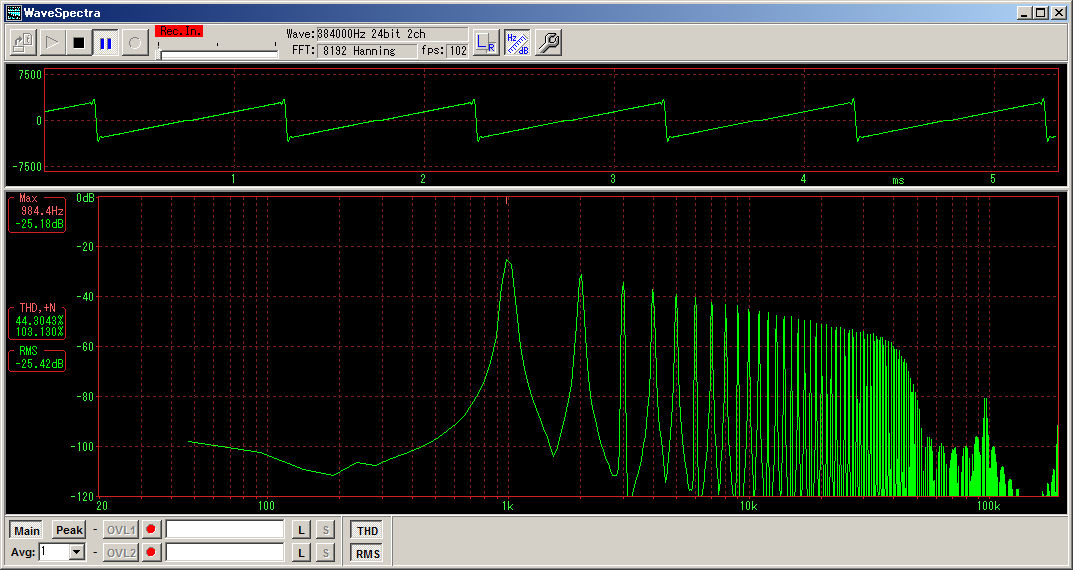The height and width of the screenshot is (570, 1073).
Task: Start recording with the circle record button
Action: pos(135,43)
